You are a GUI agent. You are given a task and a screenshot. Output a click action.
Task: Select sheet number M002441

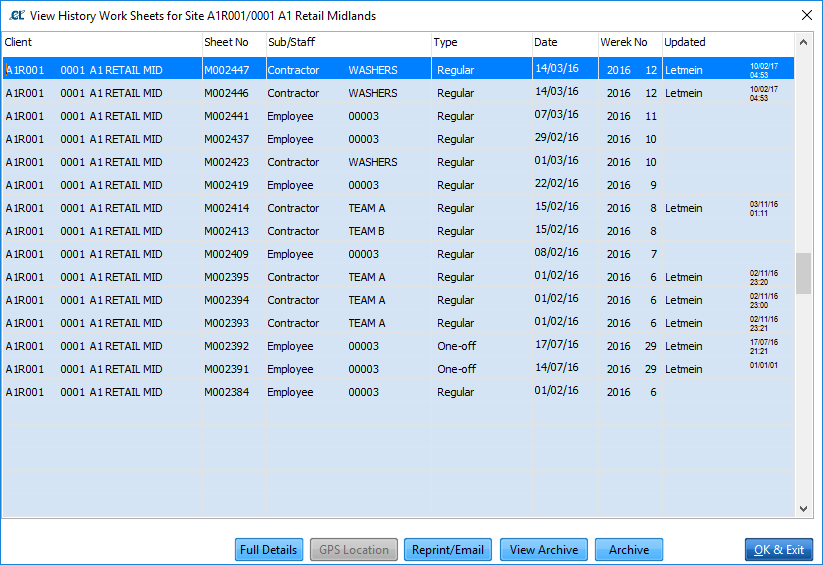point(227,116)
